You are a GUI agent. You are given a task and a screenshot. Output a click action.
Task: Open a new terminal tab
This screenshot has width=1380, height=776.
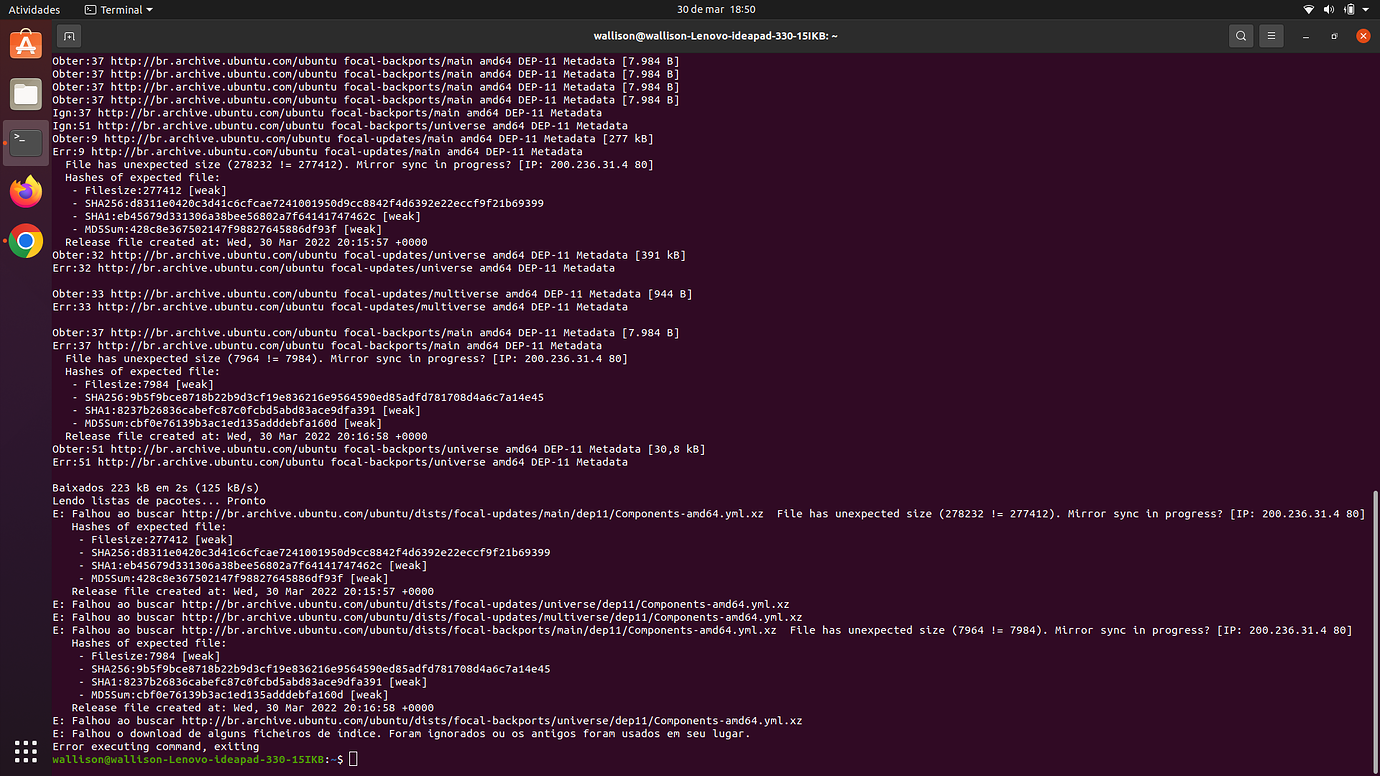pyautogui.click(x=69, y=36)
